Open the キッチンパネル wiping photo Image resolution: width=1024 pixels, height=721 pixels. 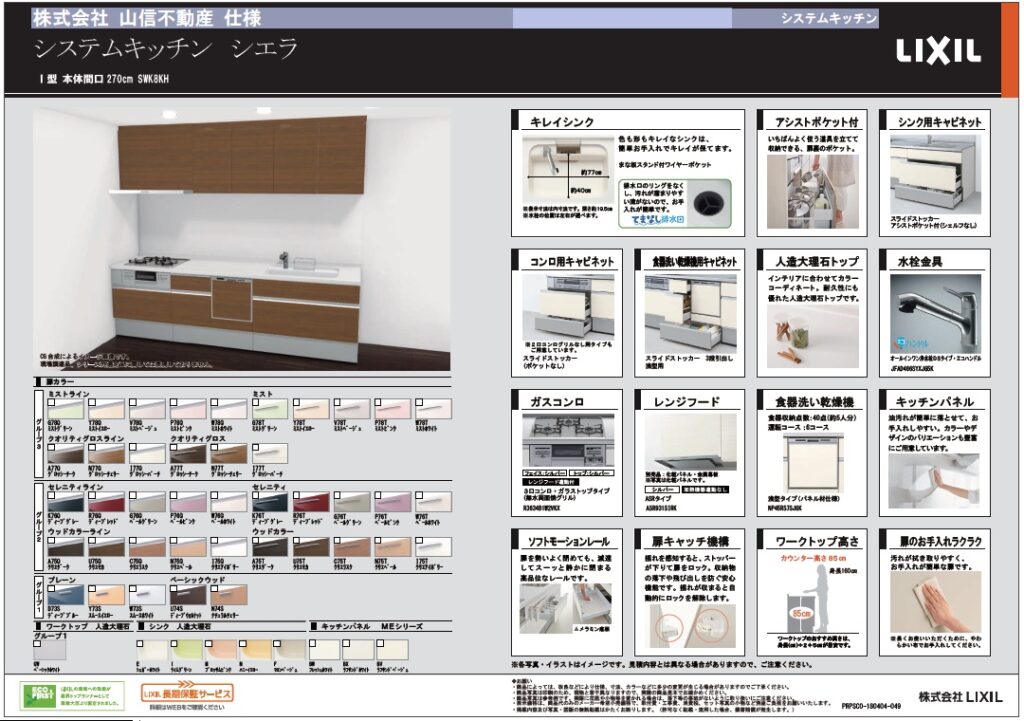[934, 482]
